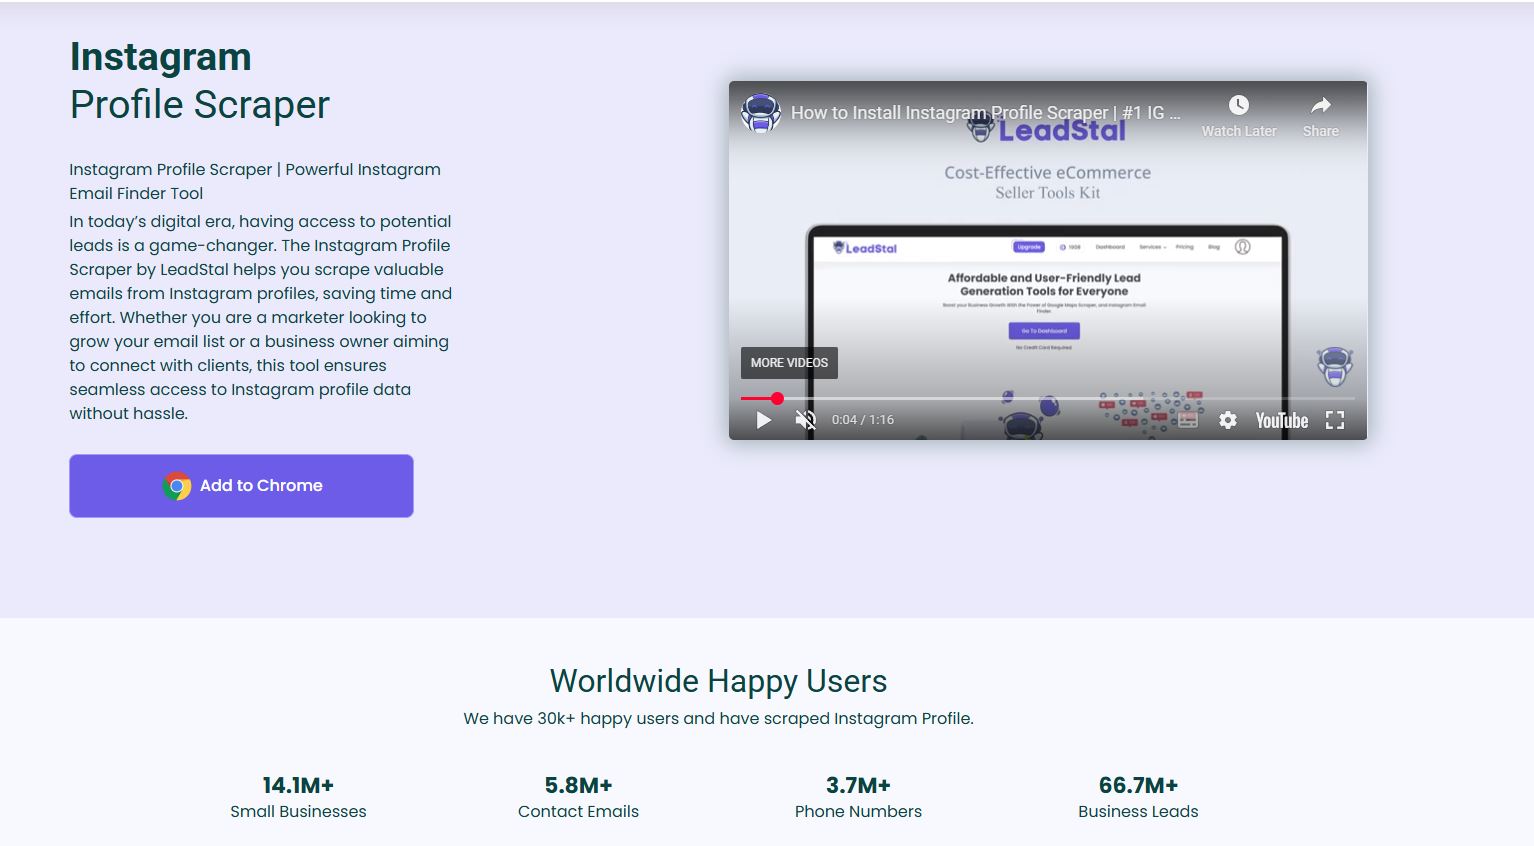Enter fullscreen video mode
The width and height of the screenshot is (1534, 846).
tap(1335, 421)
